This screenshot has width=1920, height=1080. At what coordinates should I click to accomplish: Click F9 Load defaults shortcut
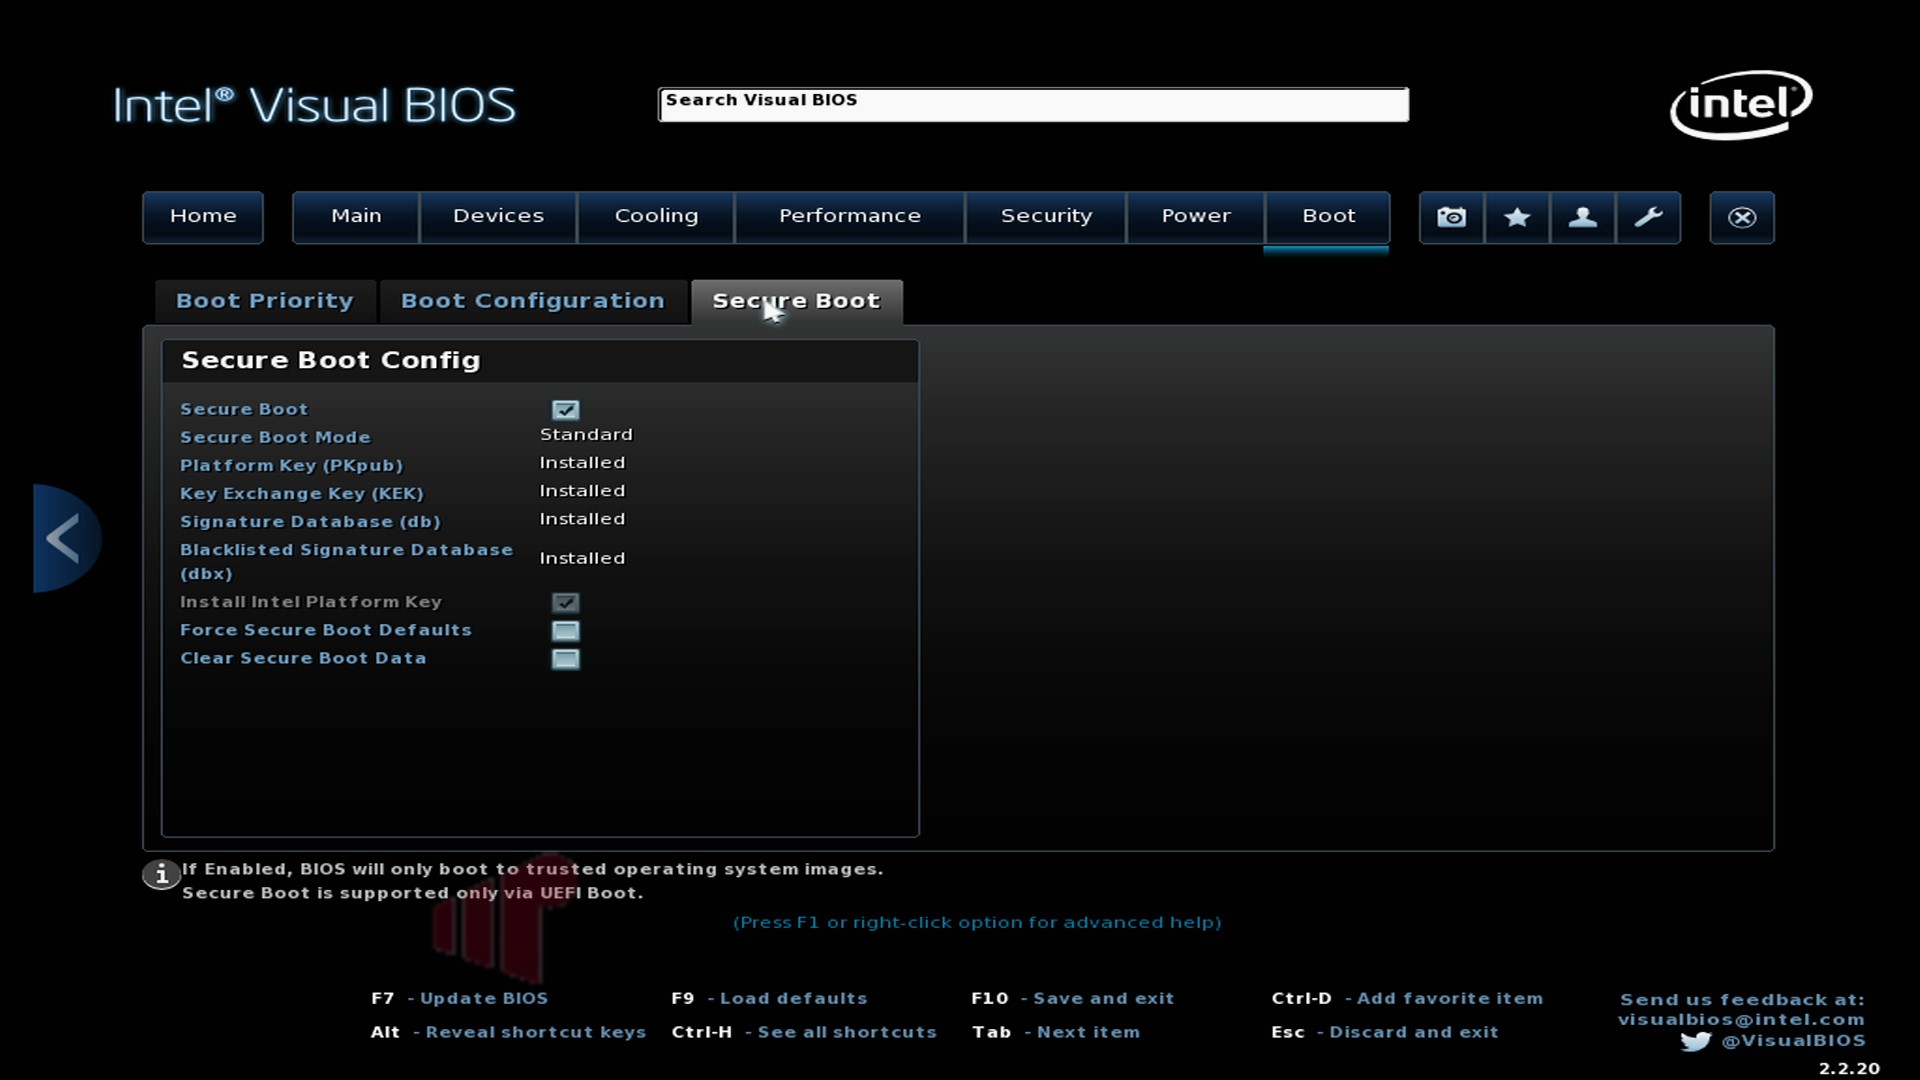tap(769, 998)
